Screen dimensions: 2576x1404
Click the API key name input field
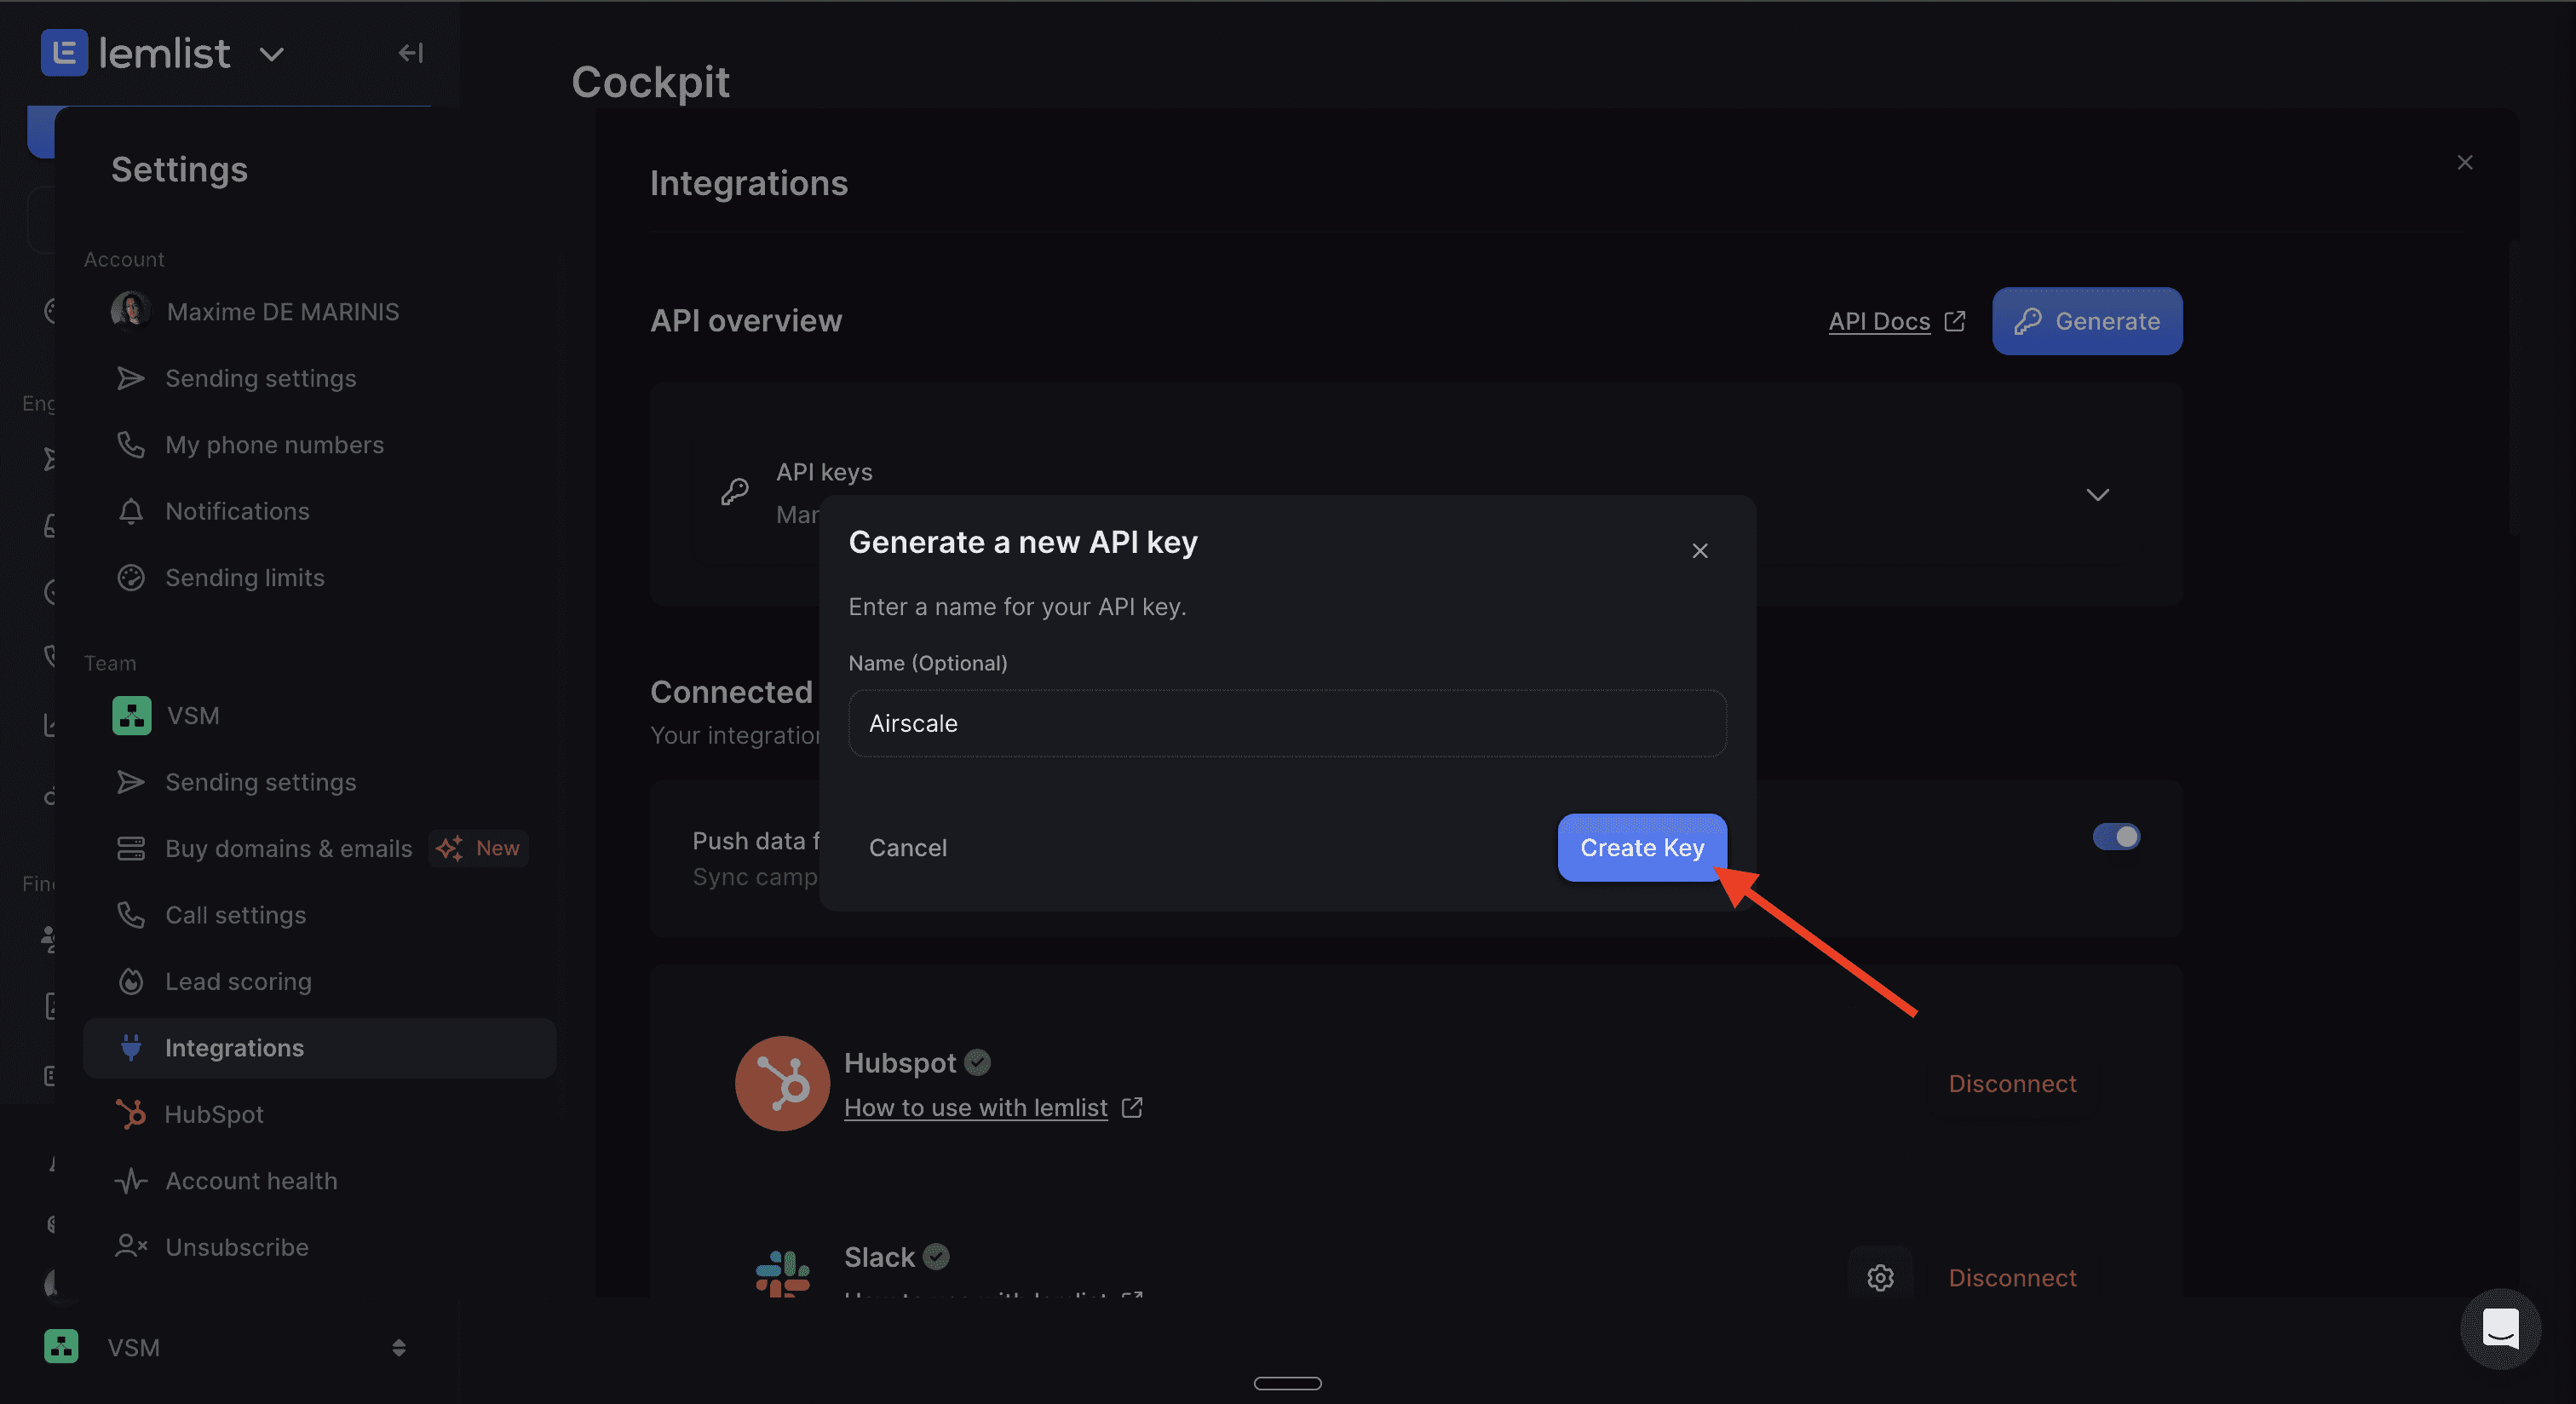coord(1286,723)
